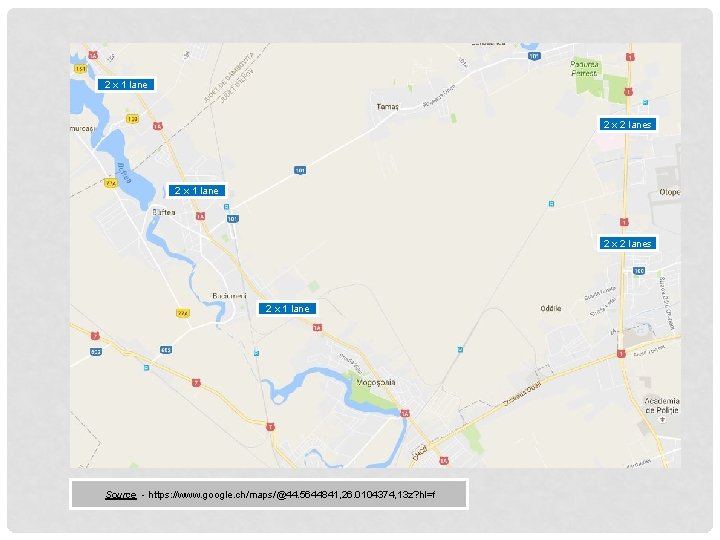Viewport: 720px width, 540px height.
Task: Click the Buftea lake name label
Action: (x=124, y=173)
